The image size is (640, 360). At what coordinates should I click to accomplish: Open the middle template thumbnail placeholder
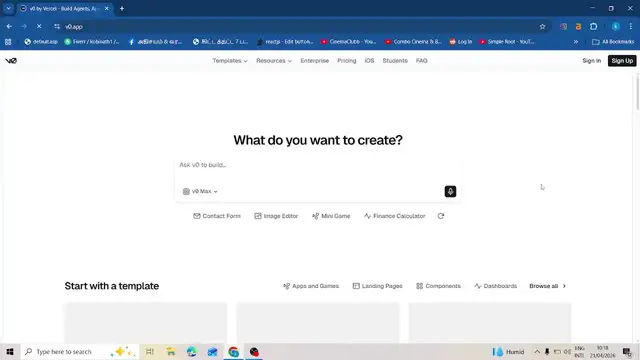coord(318,322)
